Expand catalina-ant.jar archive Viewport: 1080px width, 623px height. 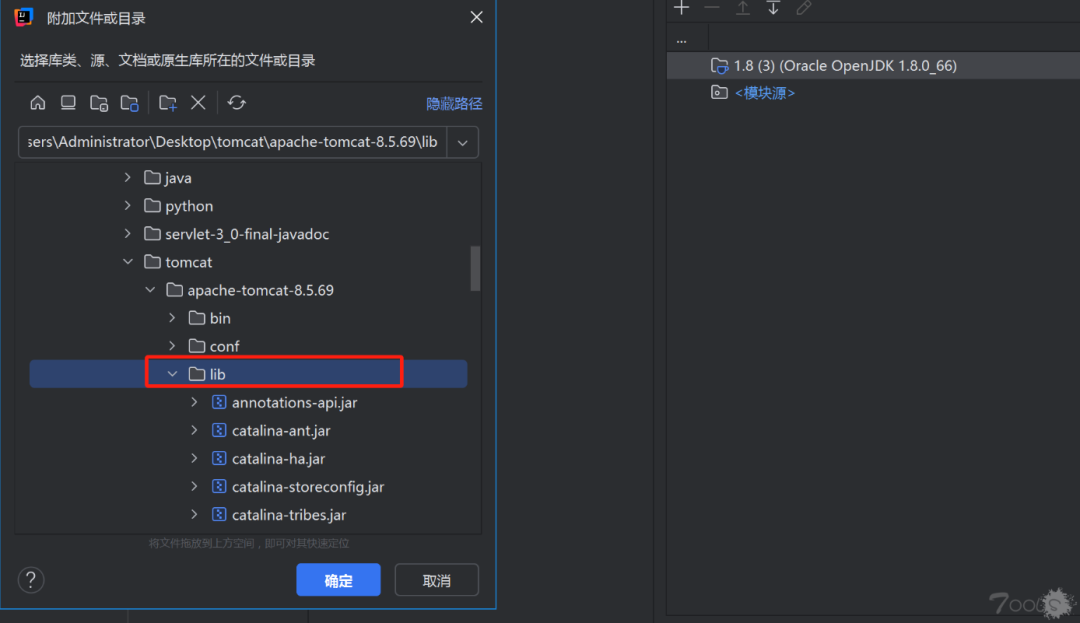point(194,430)
